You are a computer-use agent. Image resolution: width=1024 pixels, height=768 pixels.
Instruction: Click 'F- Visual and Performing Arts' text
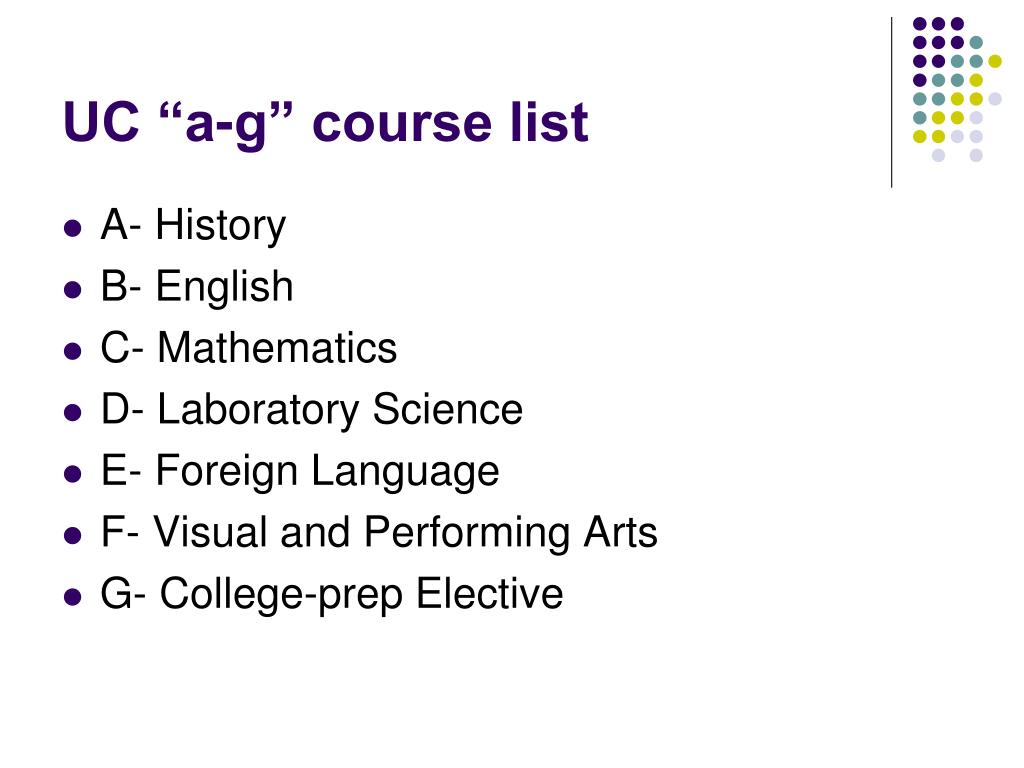[379, 532]
